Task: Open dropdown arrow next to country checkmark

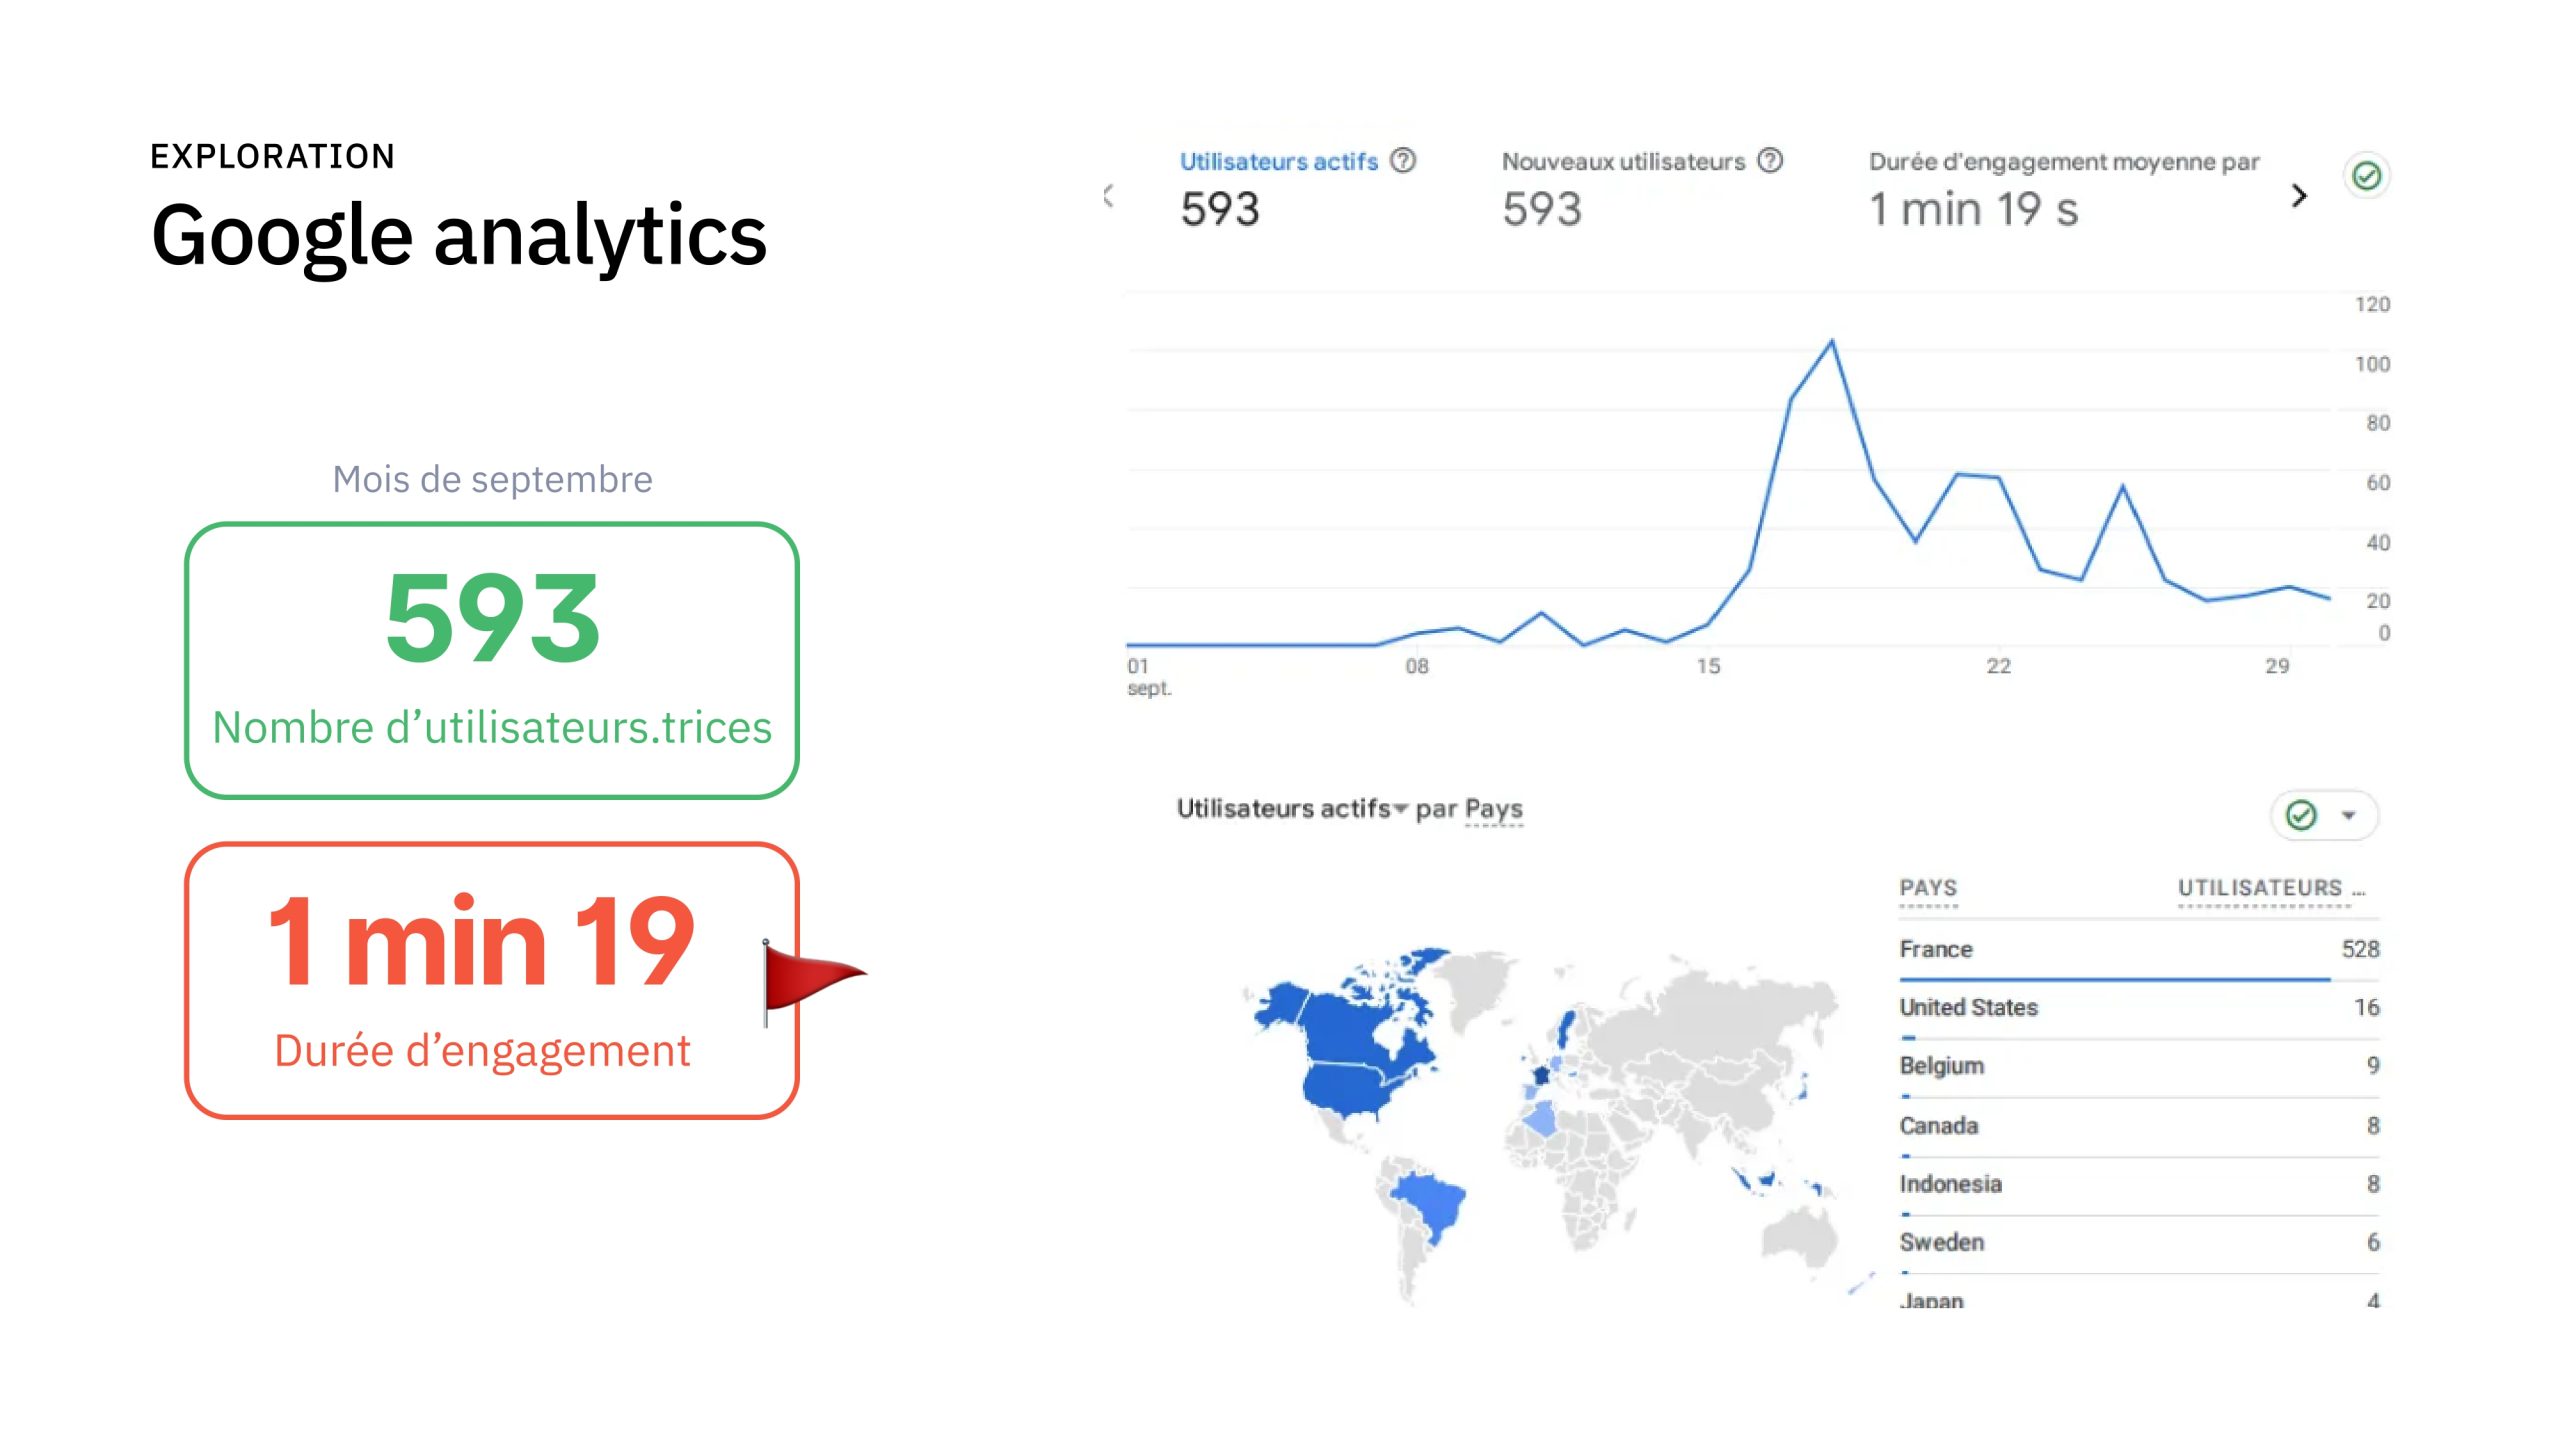Action: click(x=2349, y=815)
